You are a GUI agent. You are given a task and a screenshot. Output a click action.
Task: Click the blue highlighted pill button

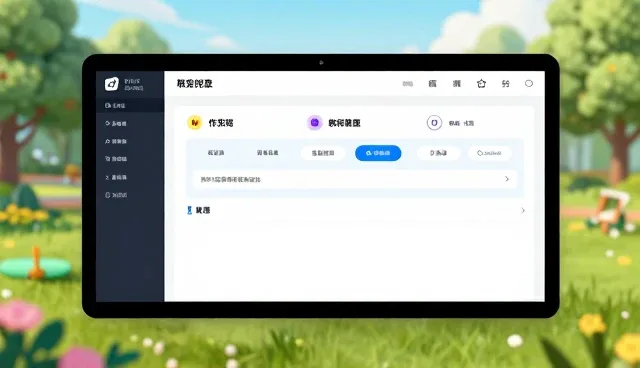tap(378, 153)
